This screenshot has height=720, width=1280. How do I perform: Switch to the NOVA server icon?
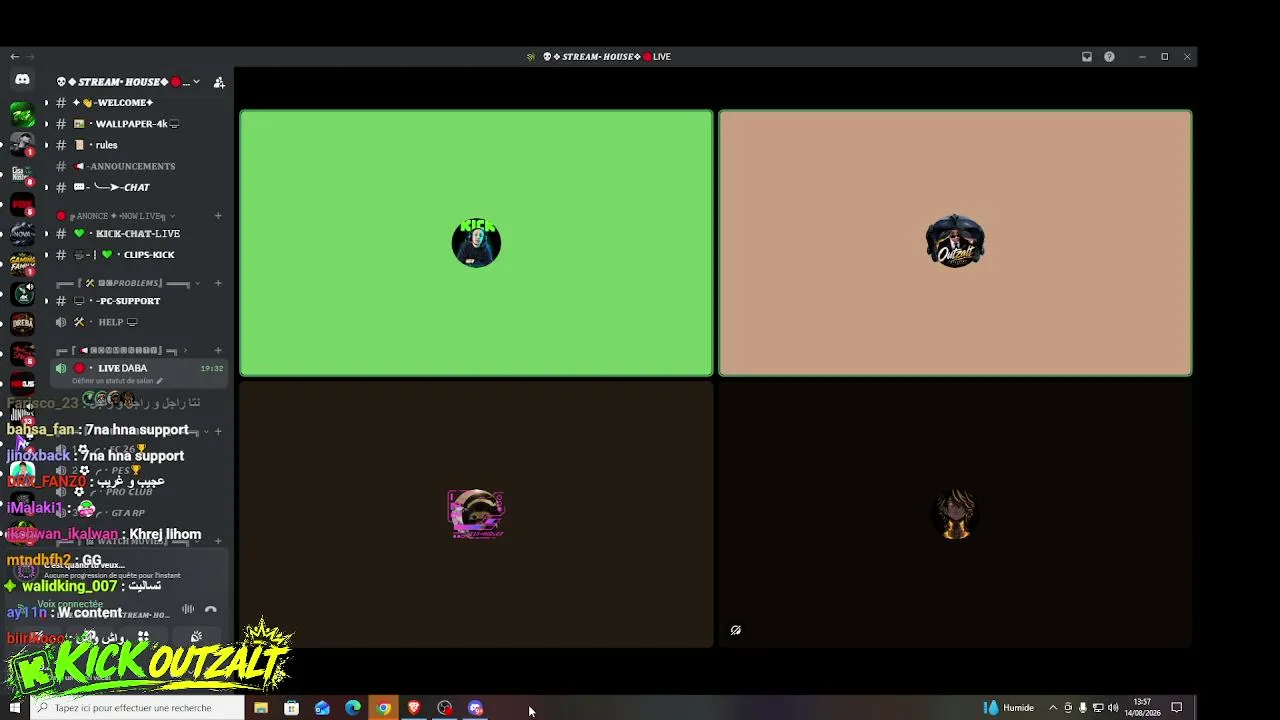pos(22,234)
